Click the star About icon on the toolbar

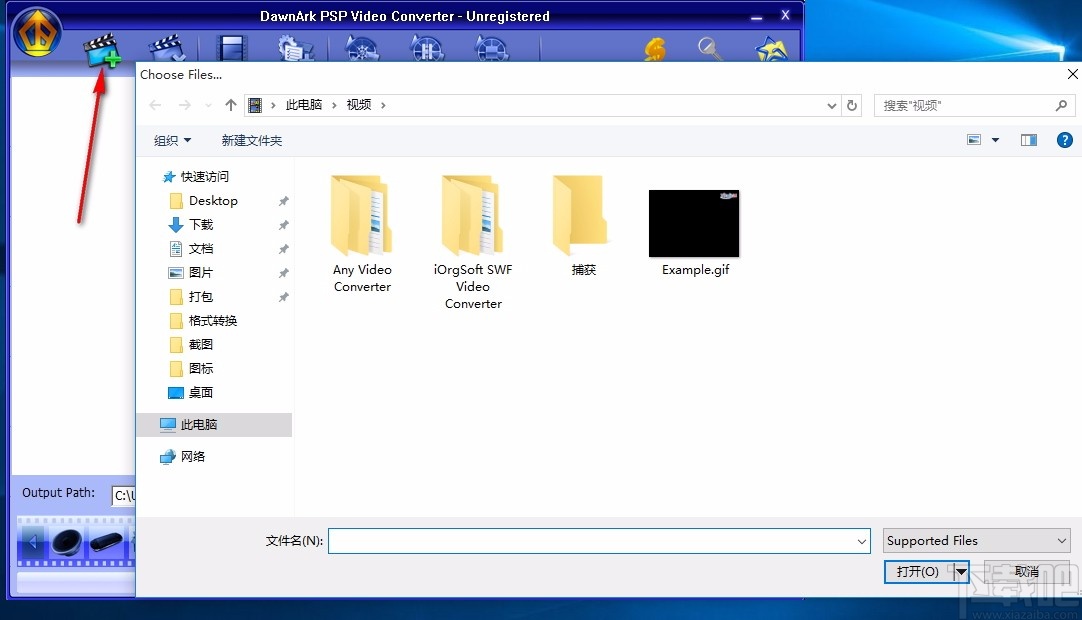click(770, 47)
